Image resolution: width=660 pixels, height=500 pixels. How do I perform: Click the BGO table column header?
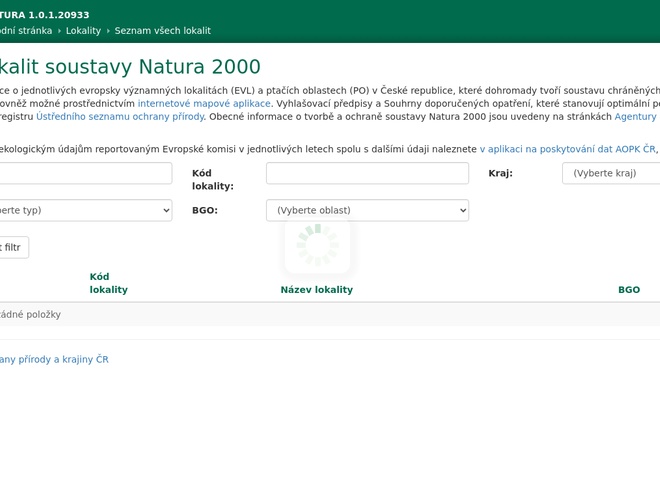[x=628, y=290]
